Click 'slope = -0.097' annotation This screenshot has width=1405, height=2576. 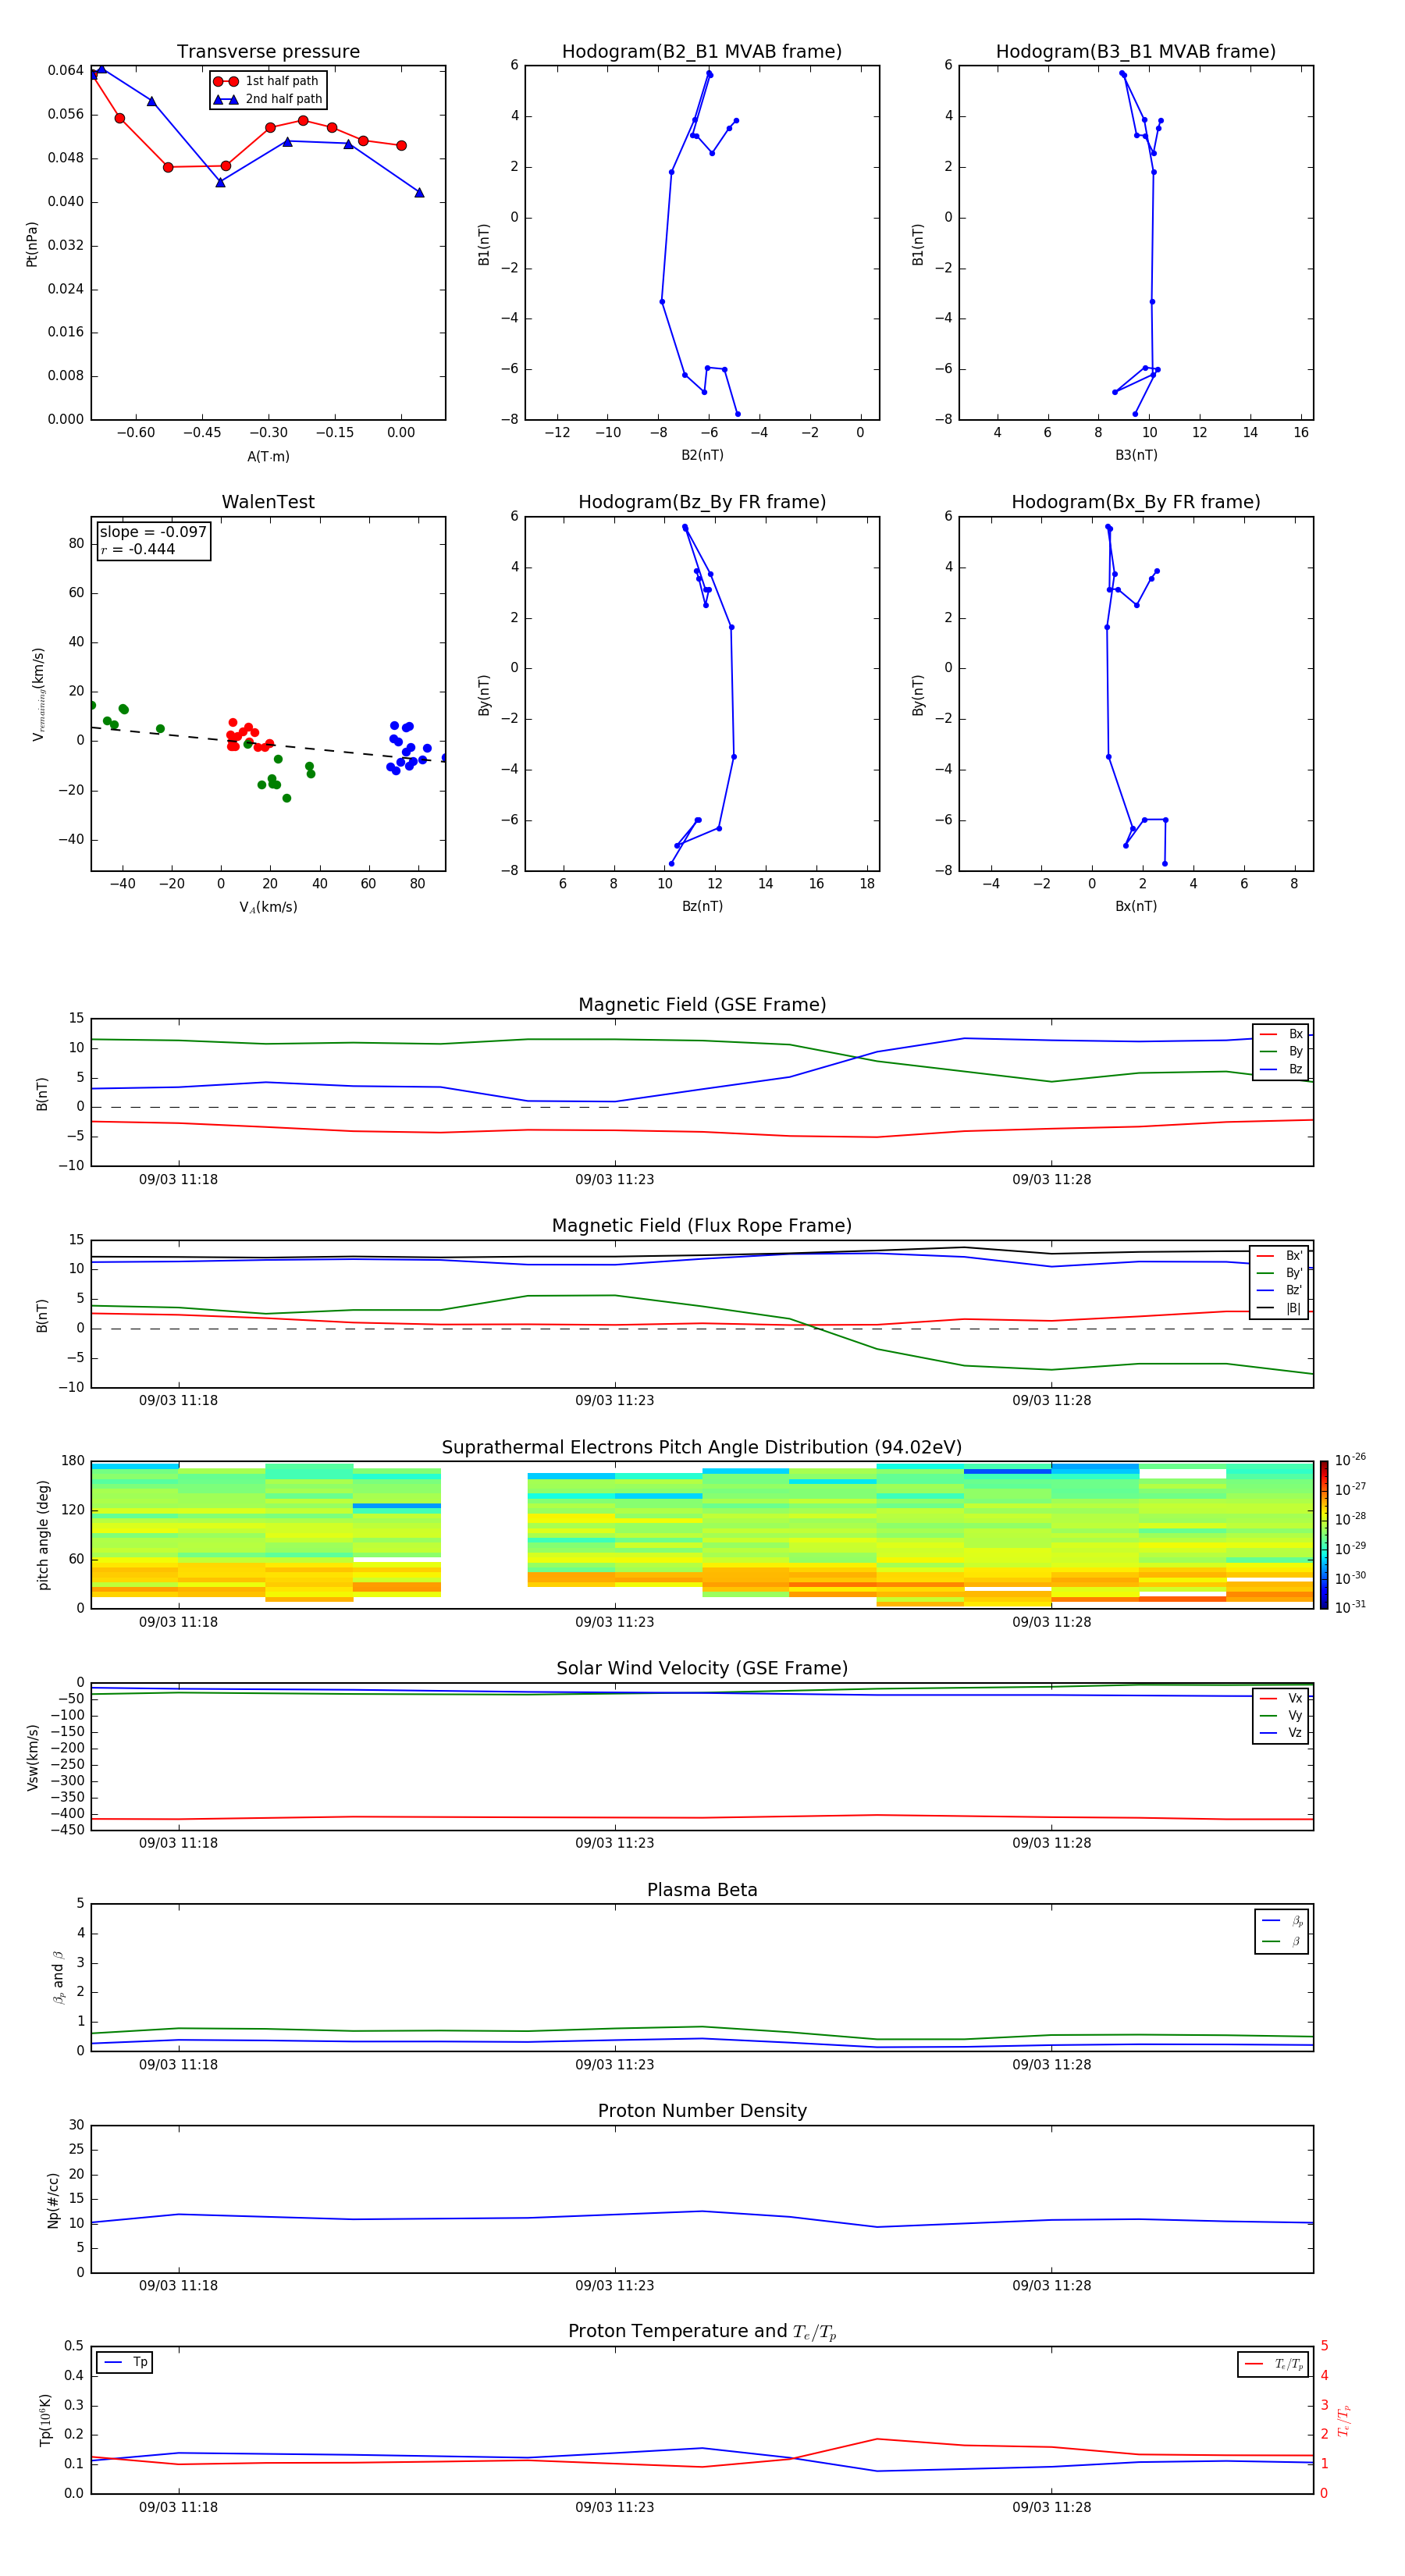(x=153, y=532)
